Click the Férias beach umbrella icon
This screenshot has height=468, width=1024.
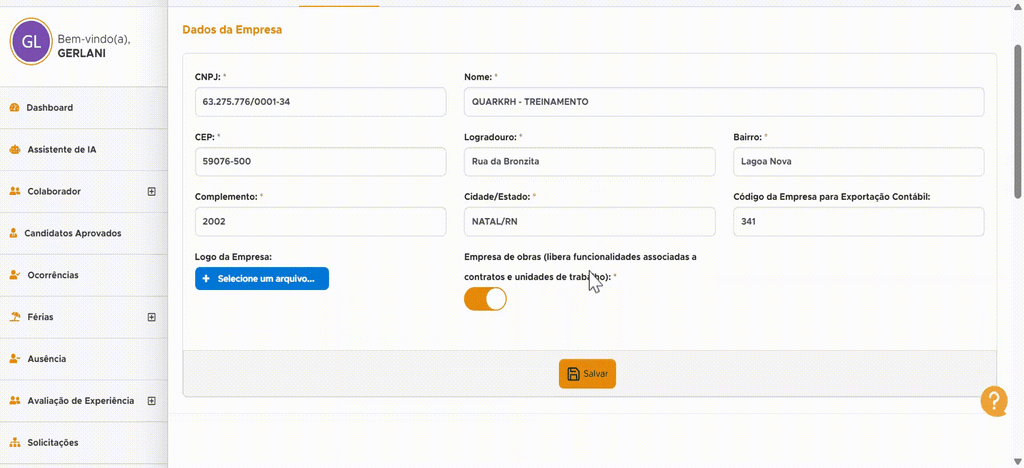14,317
